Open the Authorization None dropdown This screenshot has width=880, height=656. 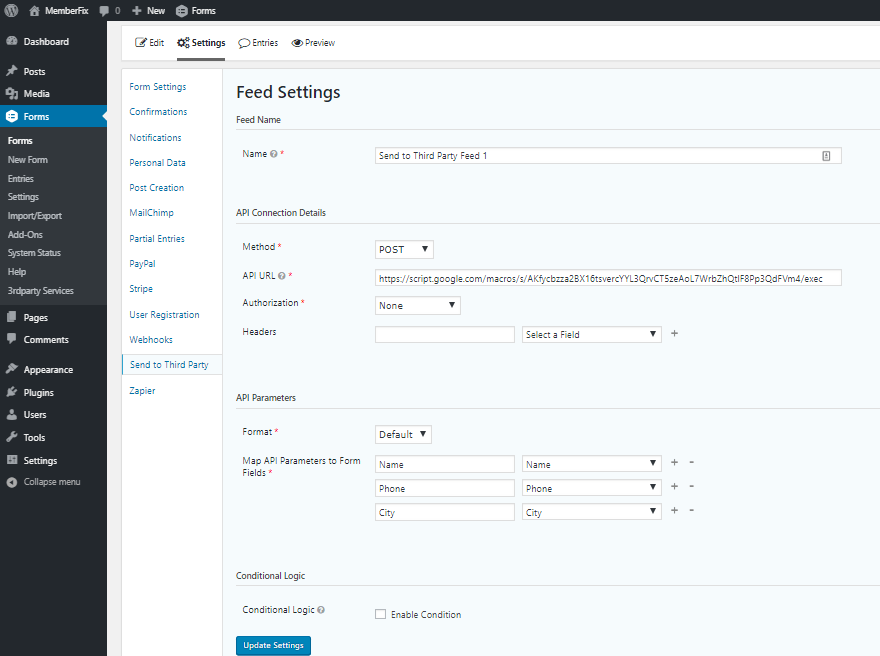tap(418, 305)
